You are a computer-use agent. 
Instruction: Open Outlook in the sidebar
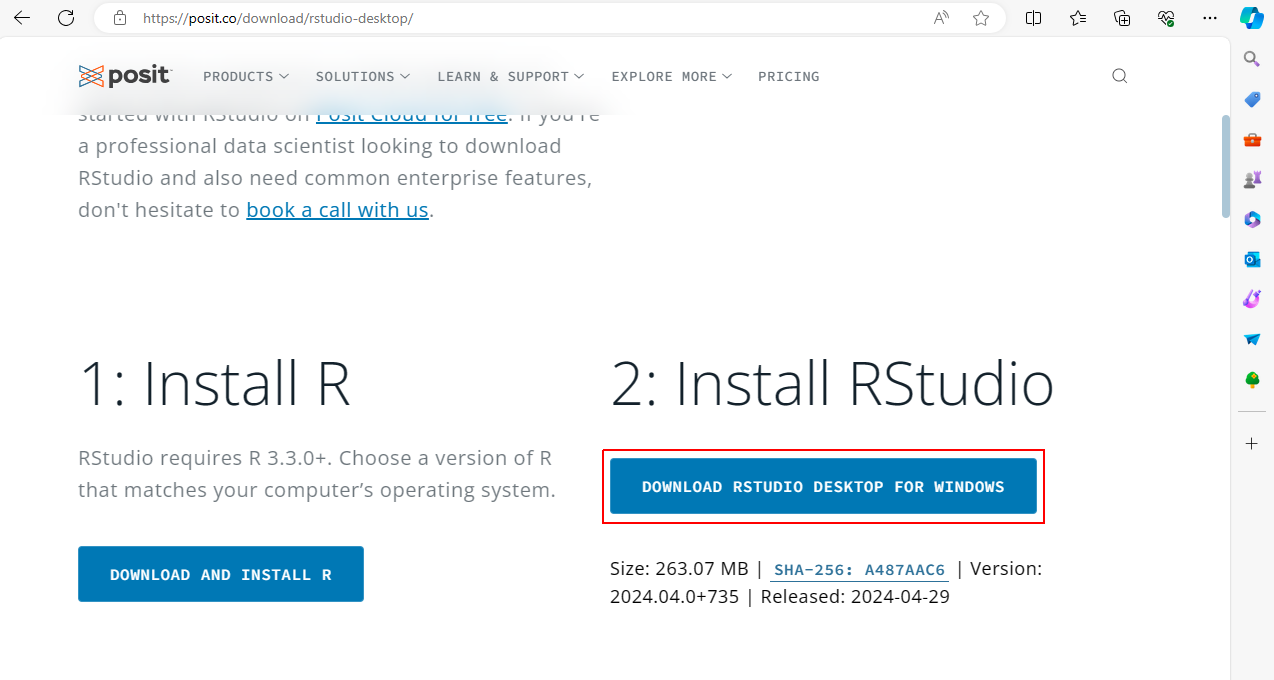coord(1252,259)
